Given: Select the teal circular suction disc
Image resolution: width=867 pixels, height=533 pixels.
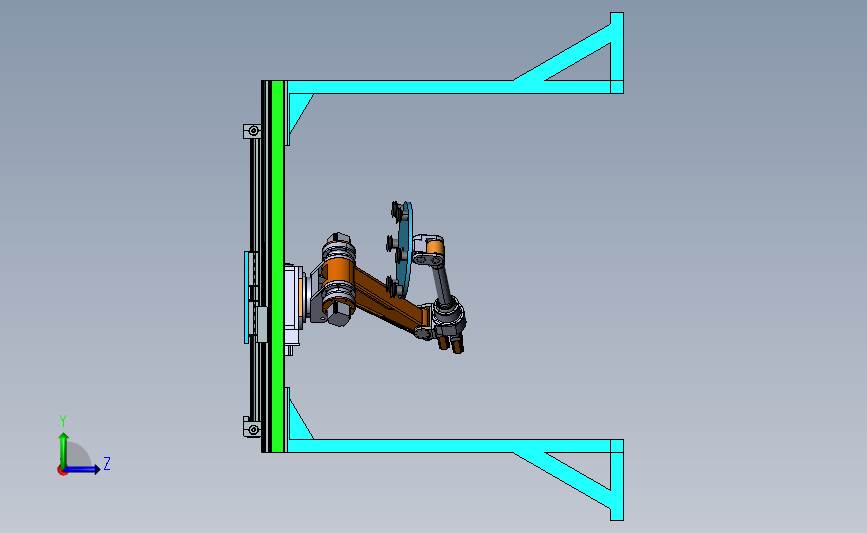Looking at the screenshot, I should pyautogui.click(x=405, y=251).
